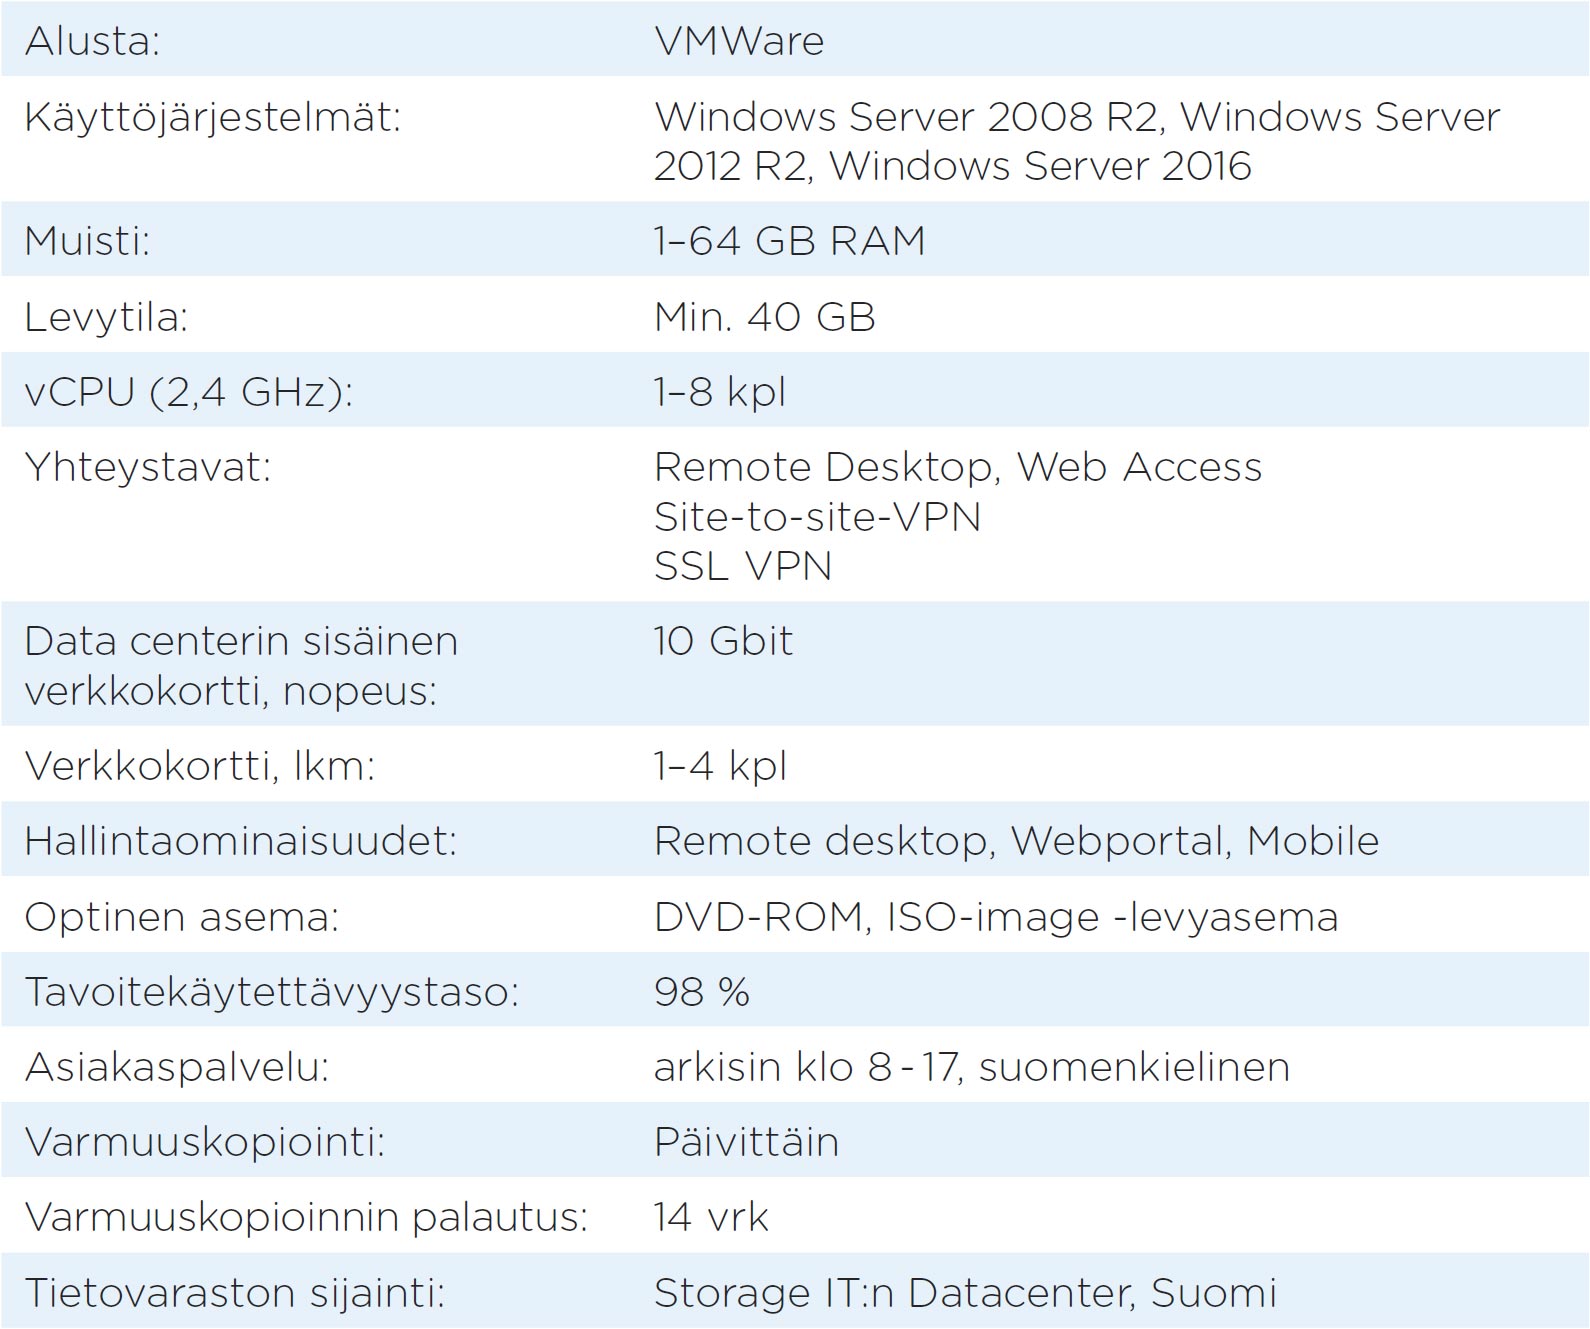Image resolution: width=1590 pixels, height=1329 pixels.
Task: Select the Alusta row label
Action: (x=92, y=41)
